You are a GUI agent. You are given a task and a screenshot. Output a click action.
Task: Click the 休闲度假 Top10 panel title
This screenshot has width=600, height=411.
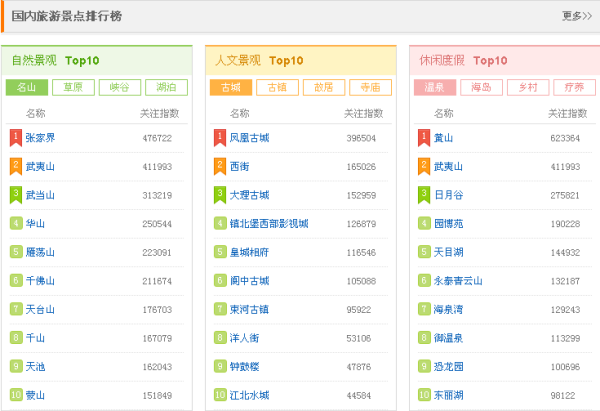463,60
